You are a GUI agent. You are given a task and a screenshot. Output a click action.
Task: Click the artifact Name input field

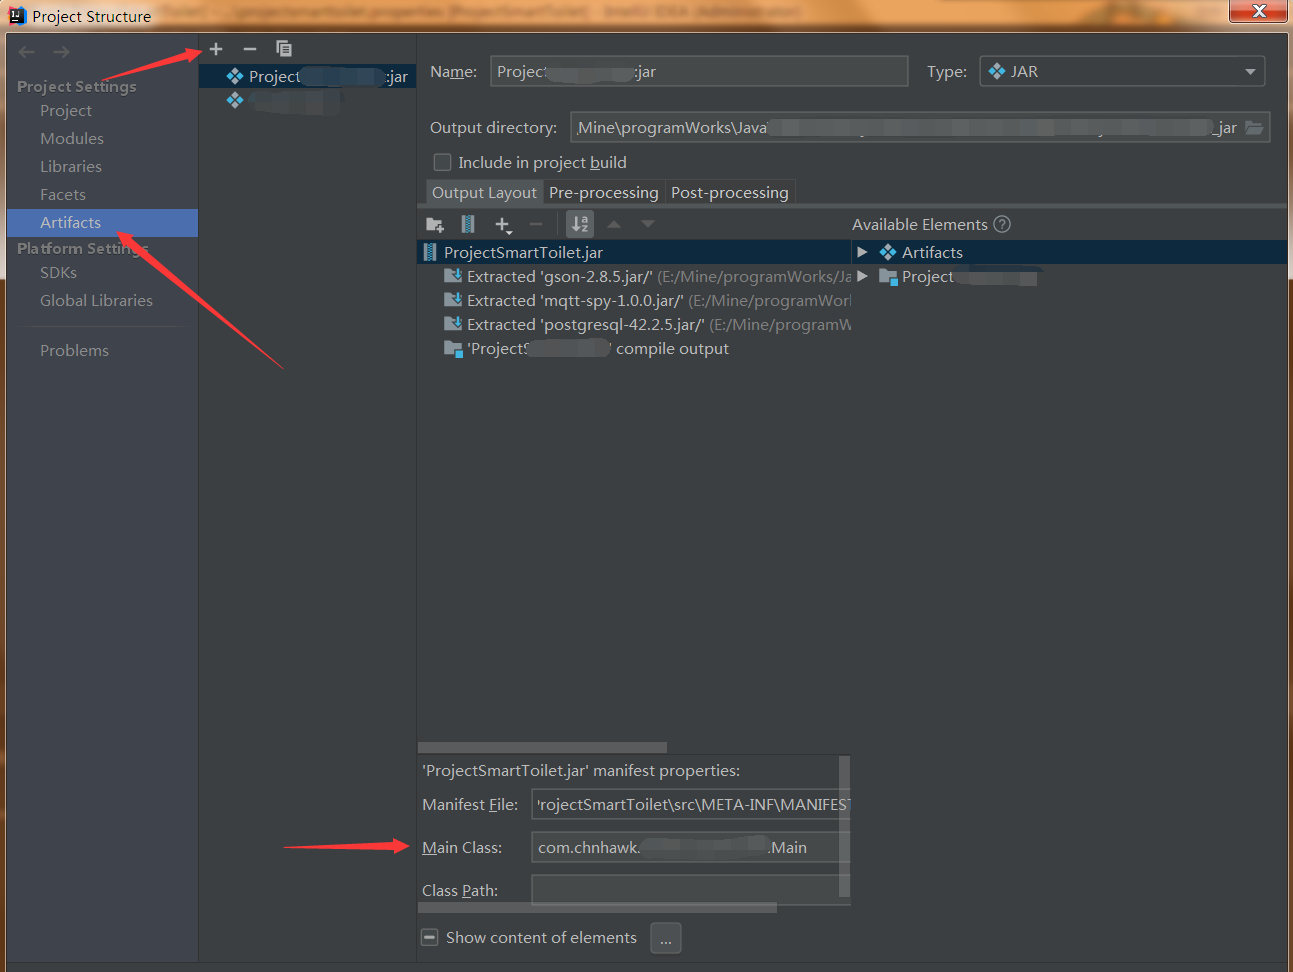[699, 72]
